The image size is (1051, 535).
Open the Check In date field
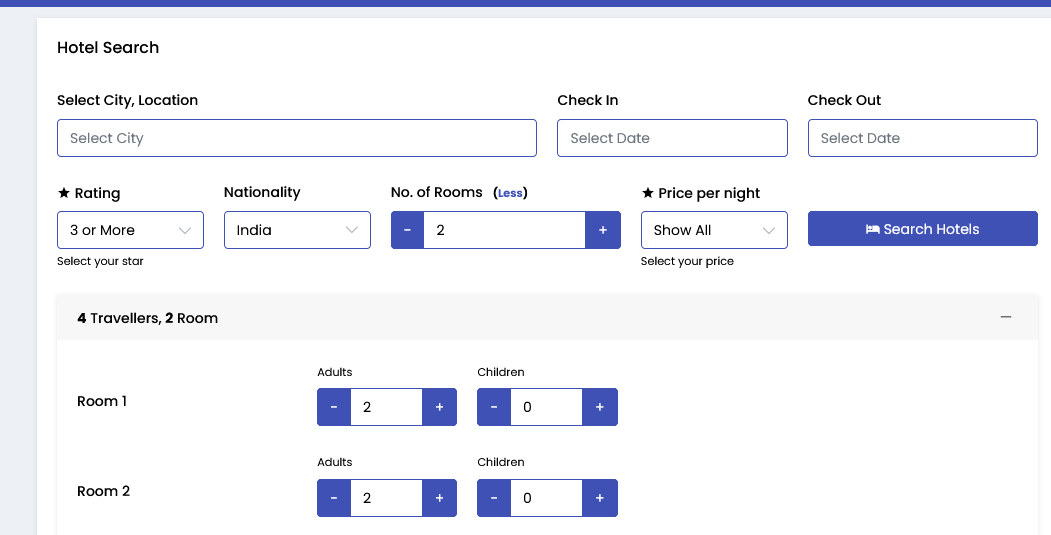coord(672,138)
